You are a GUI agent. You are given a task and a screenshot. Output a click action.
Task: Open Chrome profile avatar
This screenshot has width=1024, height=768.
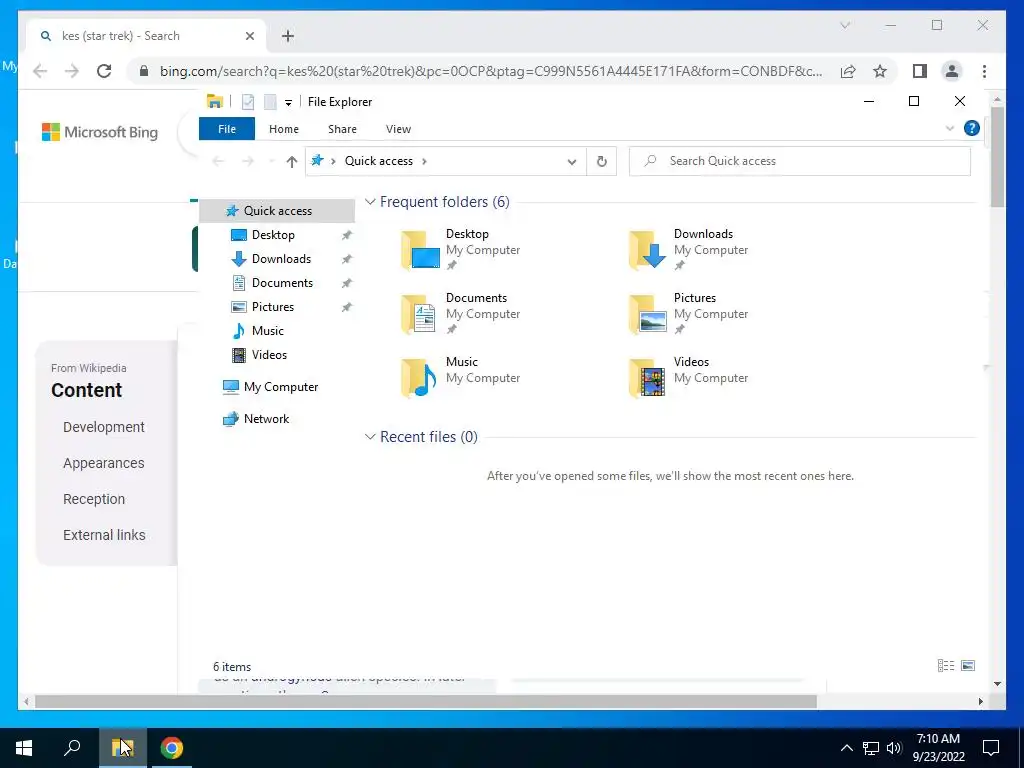pyautogui.click(x=952, y=71)
